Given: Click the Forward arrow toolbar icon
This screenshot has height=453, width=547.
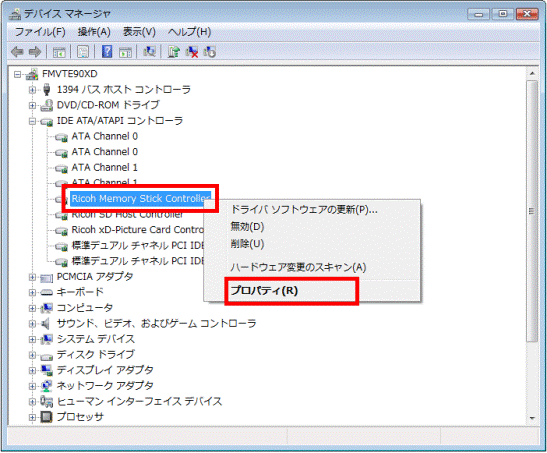Looking at the screenshot, I should point(35,52).
